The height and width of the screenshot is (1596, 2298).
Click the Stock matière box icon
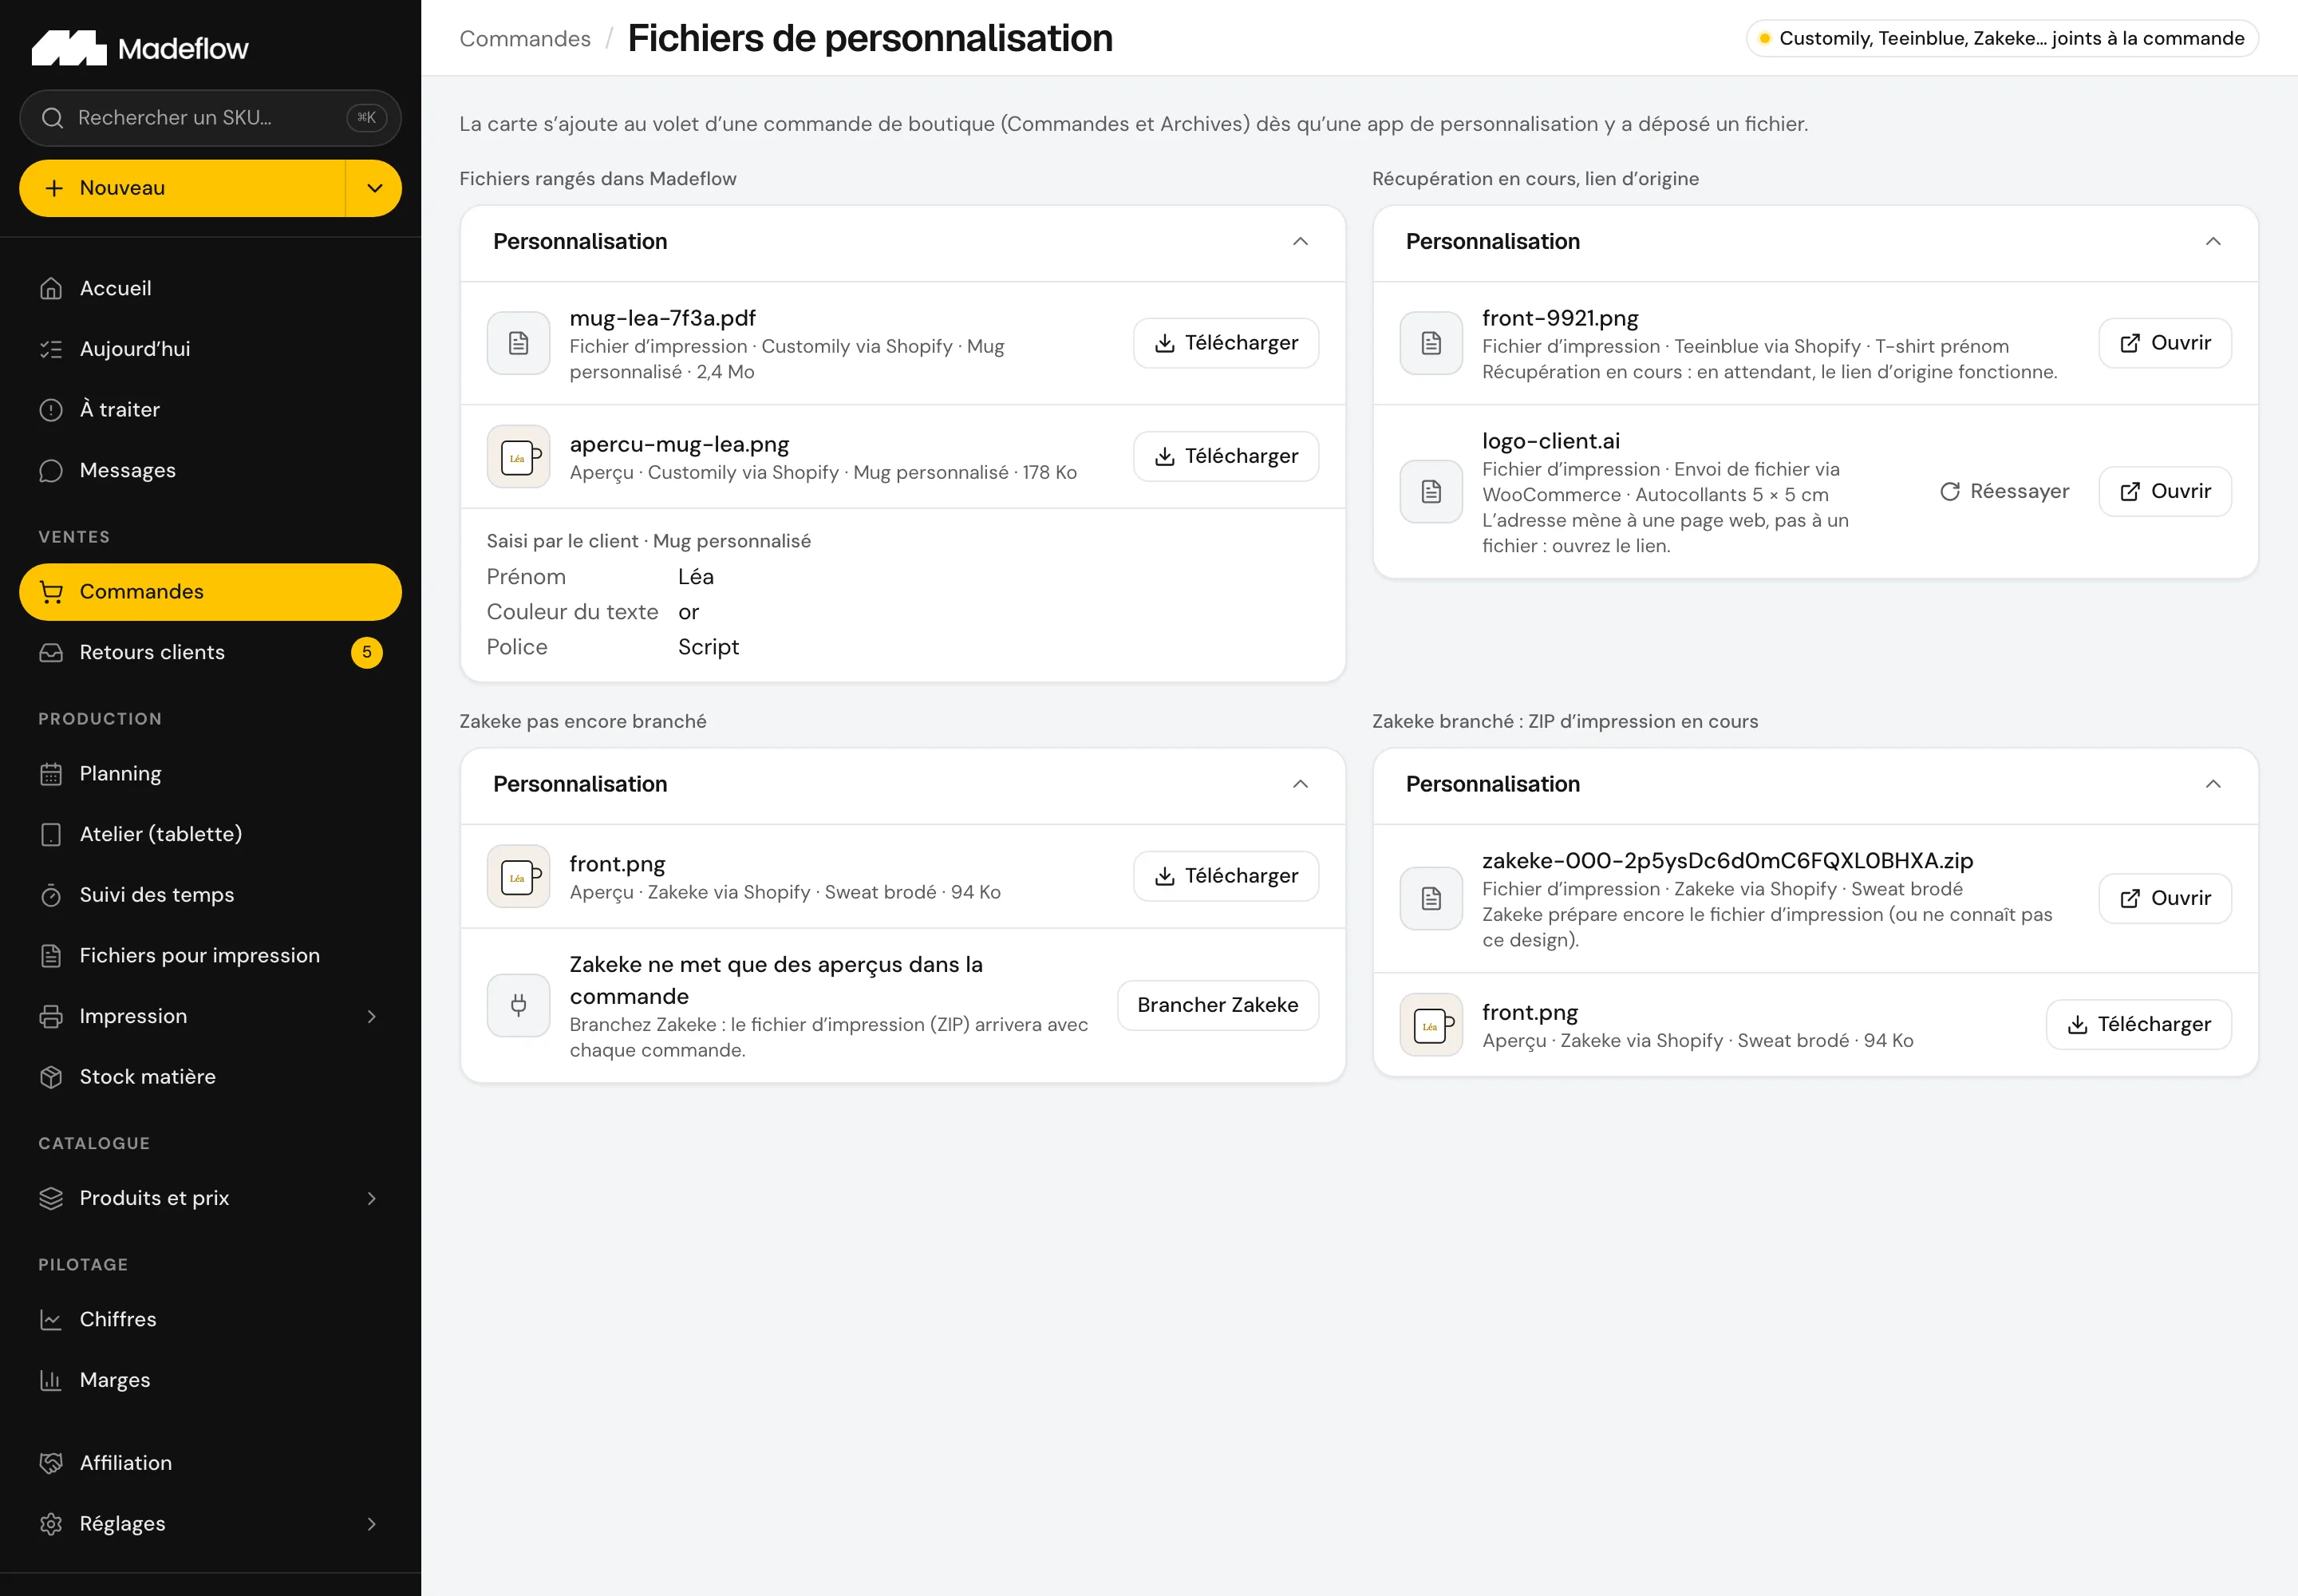point(51,1077)
